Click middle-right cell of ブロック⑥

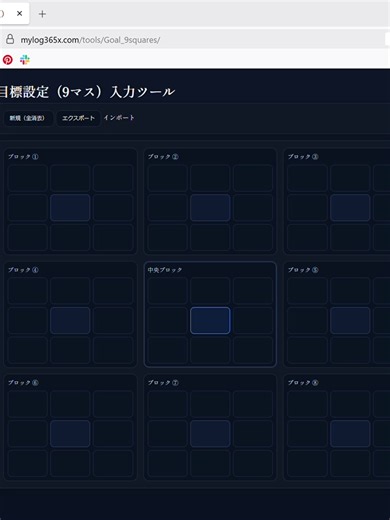point(113,433)
